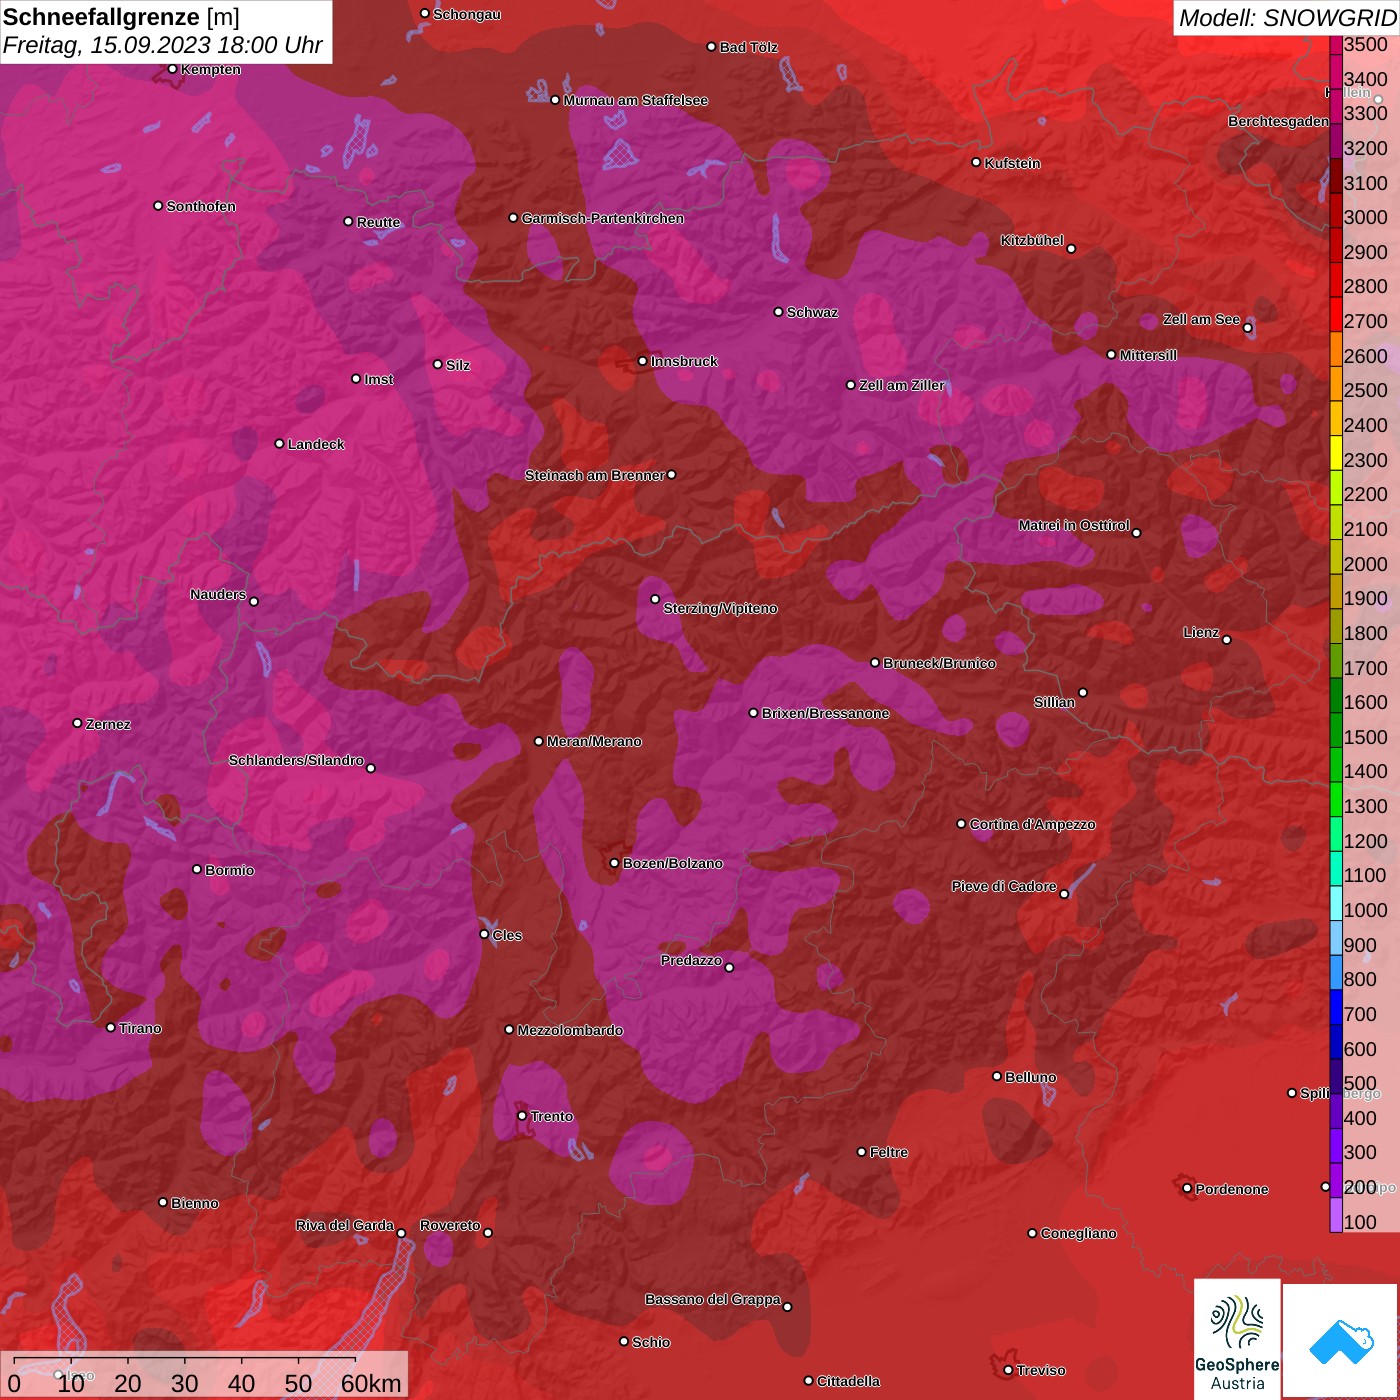Viewport: 1400px width, 1400px height.
Task: Click the Garmisch-Partenkirchen dot
Action: 514,217
